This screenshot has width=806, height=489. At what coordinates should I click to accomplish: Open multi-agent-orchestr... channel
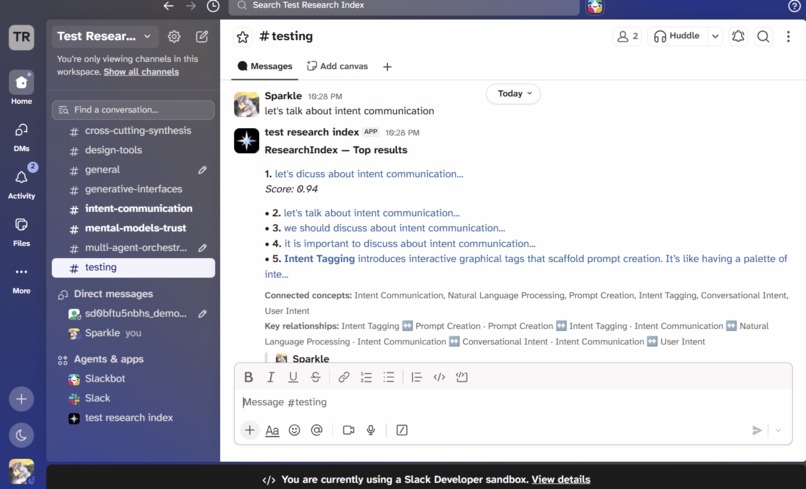click(133, 248)
